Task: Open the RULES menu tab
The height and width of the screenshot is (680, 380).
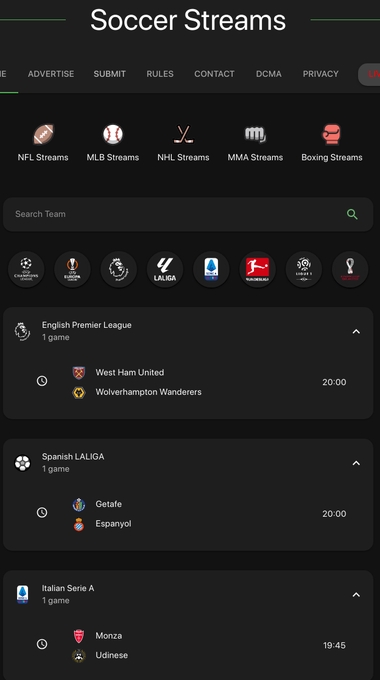Action: point(160,74)
